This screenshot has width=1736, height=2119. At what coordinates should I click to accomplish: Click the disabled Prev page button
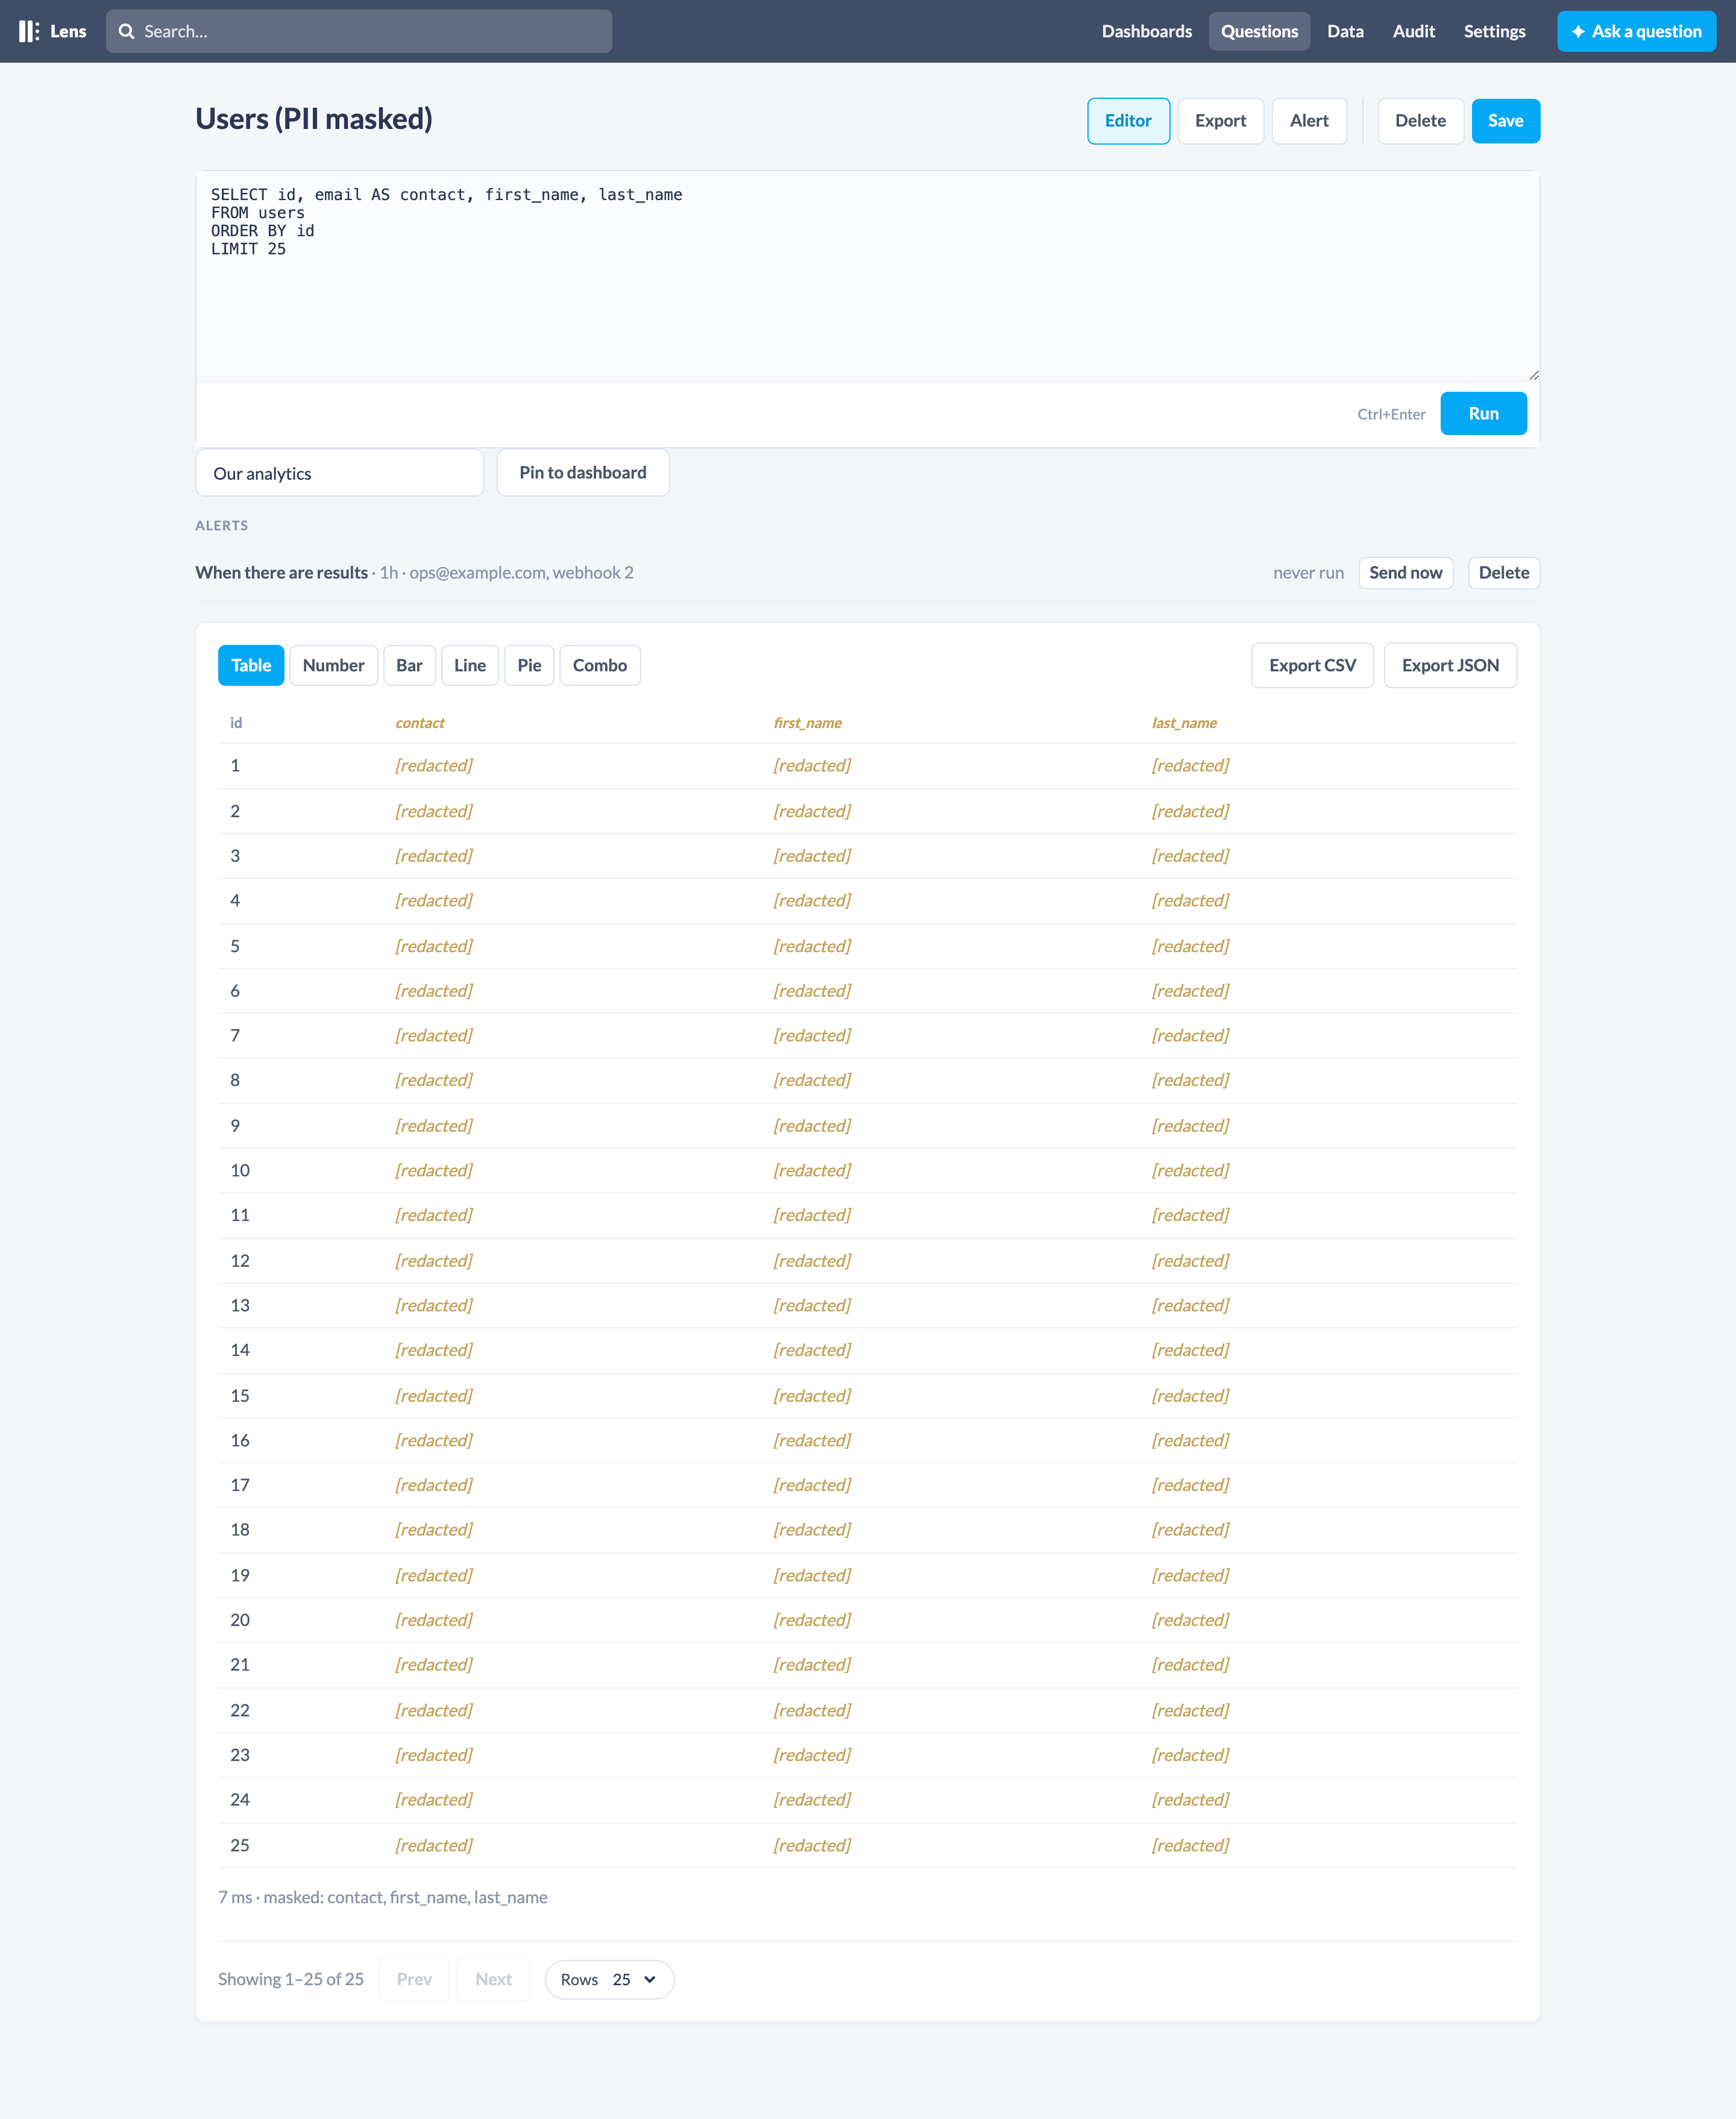414,1979
